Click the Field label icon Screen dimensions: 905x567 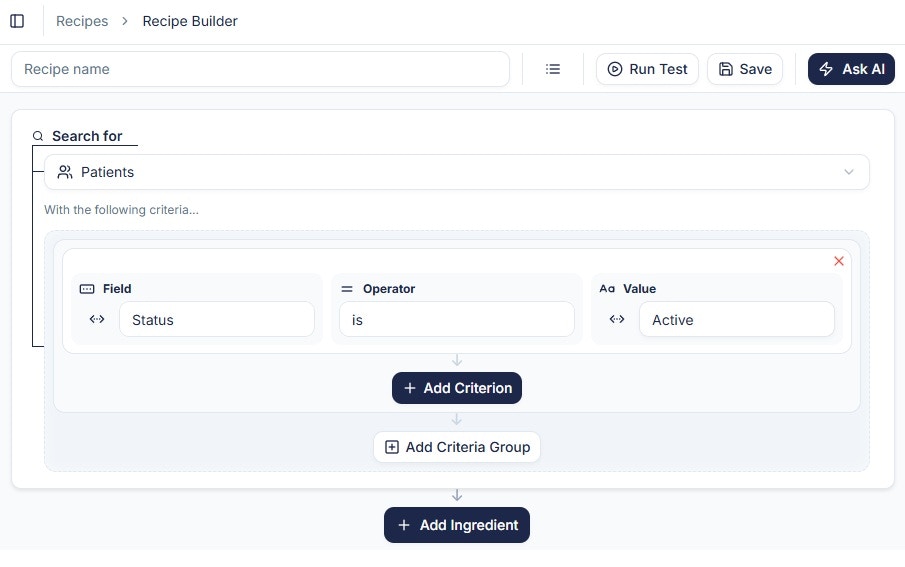point(87,289)
